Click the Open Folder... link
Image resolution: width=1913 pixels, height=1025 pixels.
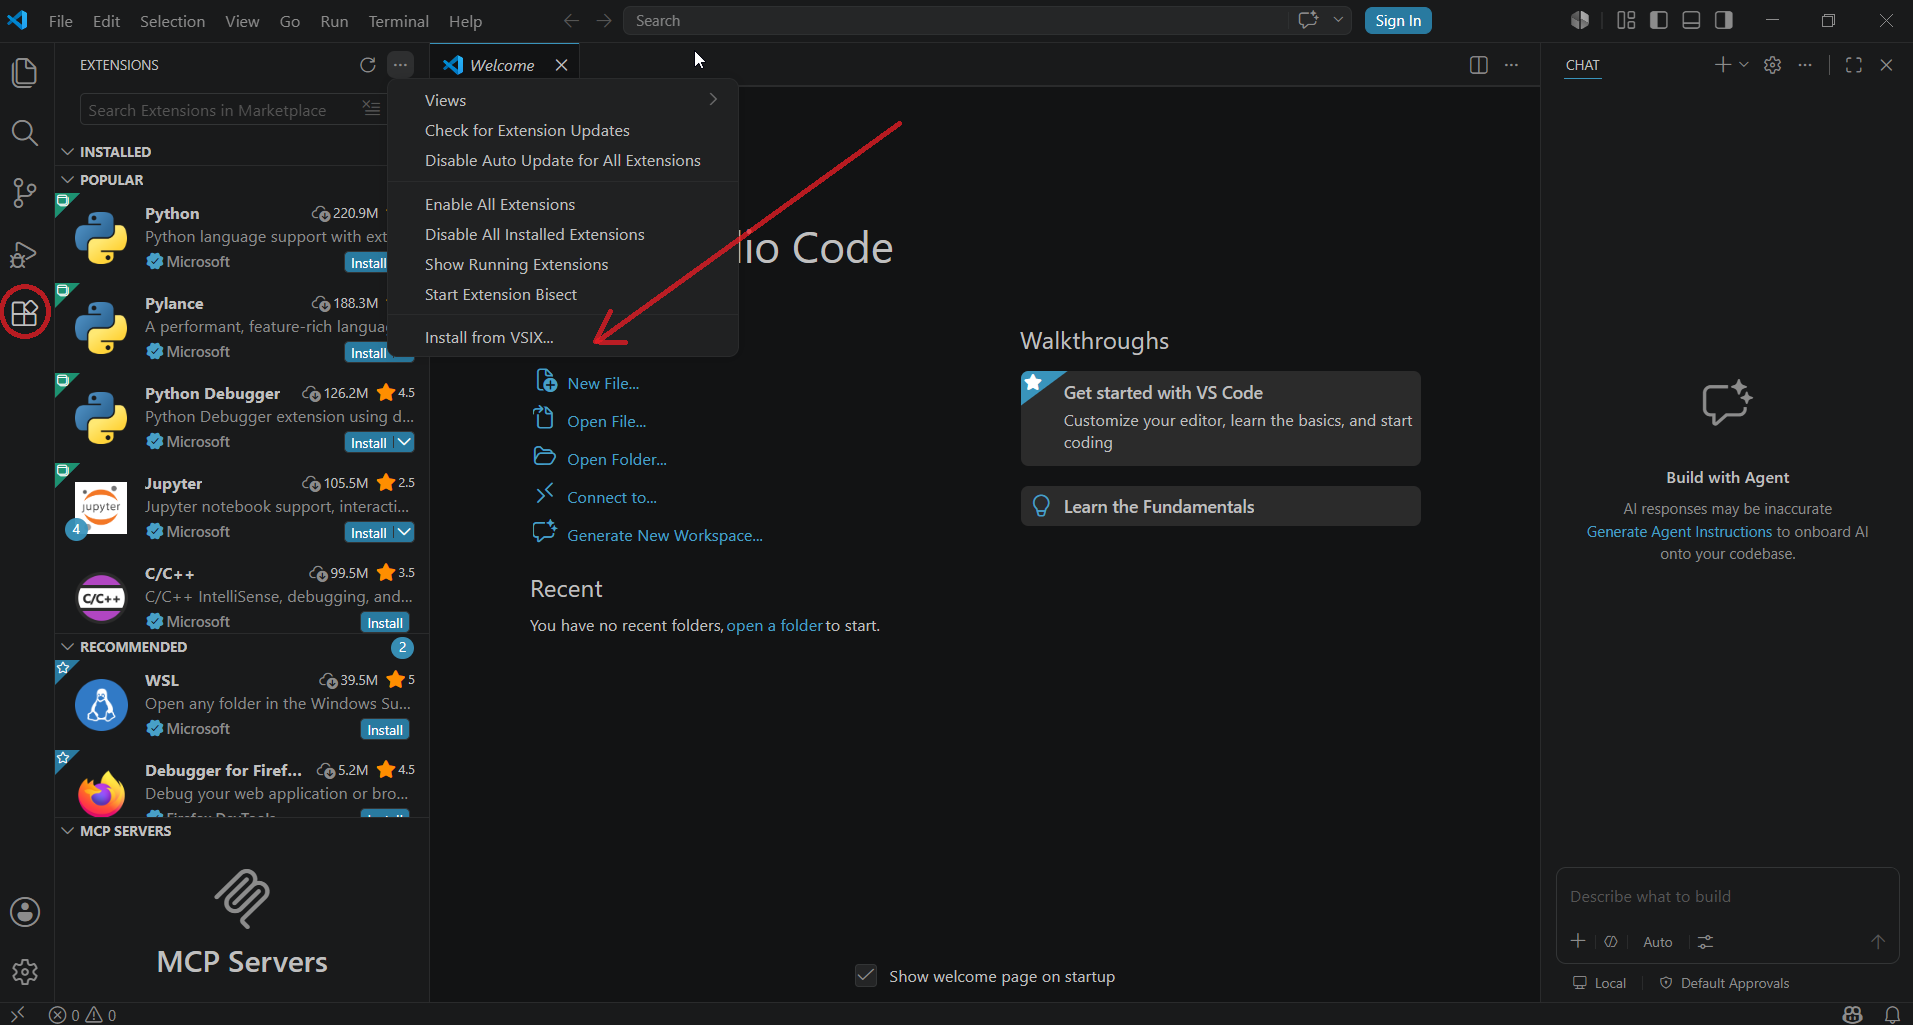pyautogui.click(x=616, y=459)
